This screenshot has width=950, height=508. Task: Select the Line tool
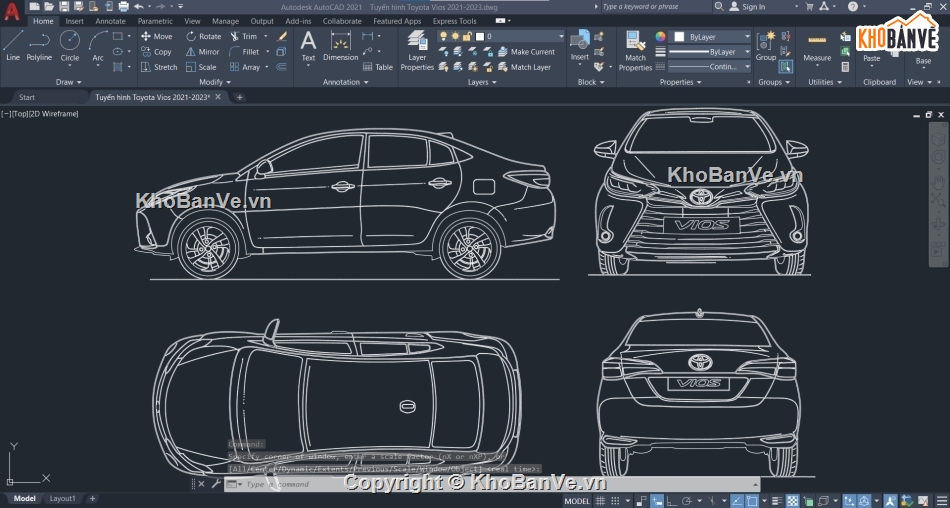(x=13, y=45)
